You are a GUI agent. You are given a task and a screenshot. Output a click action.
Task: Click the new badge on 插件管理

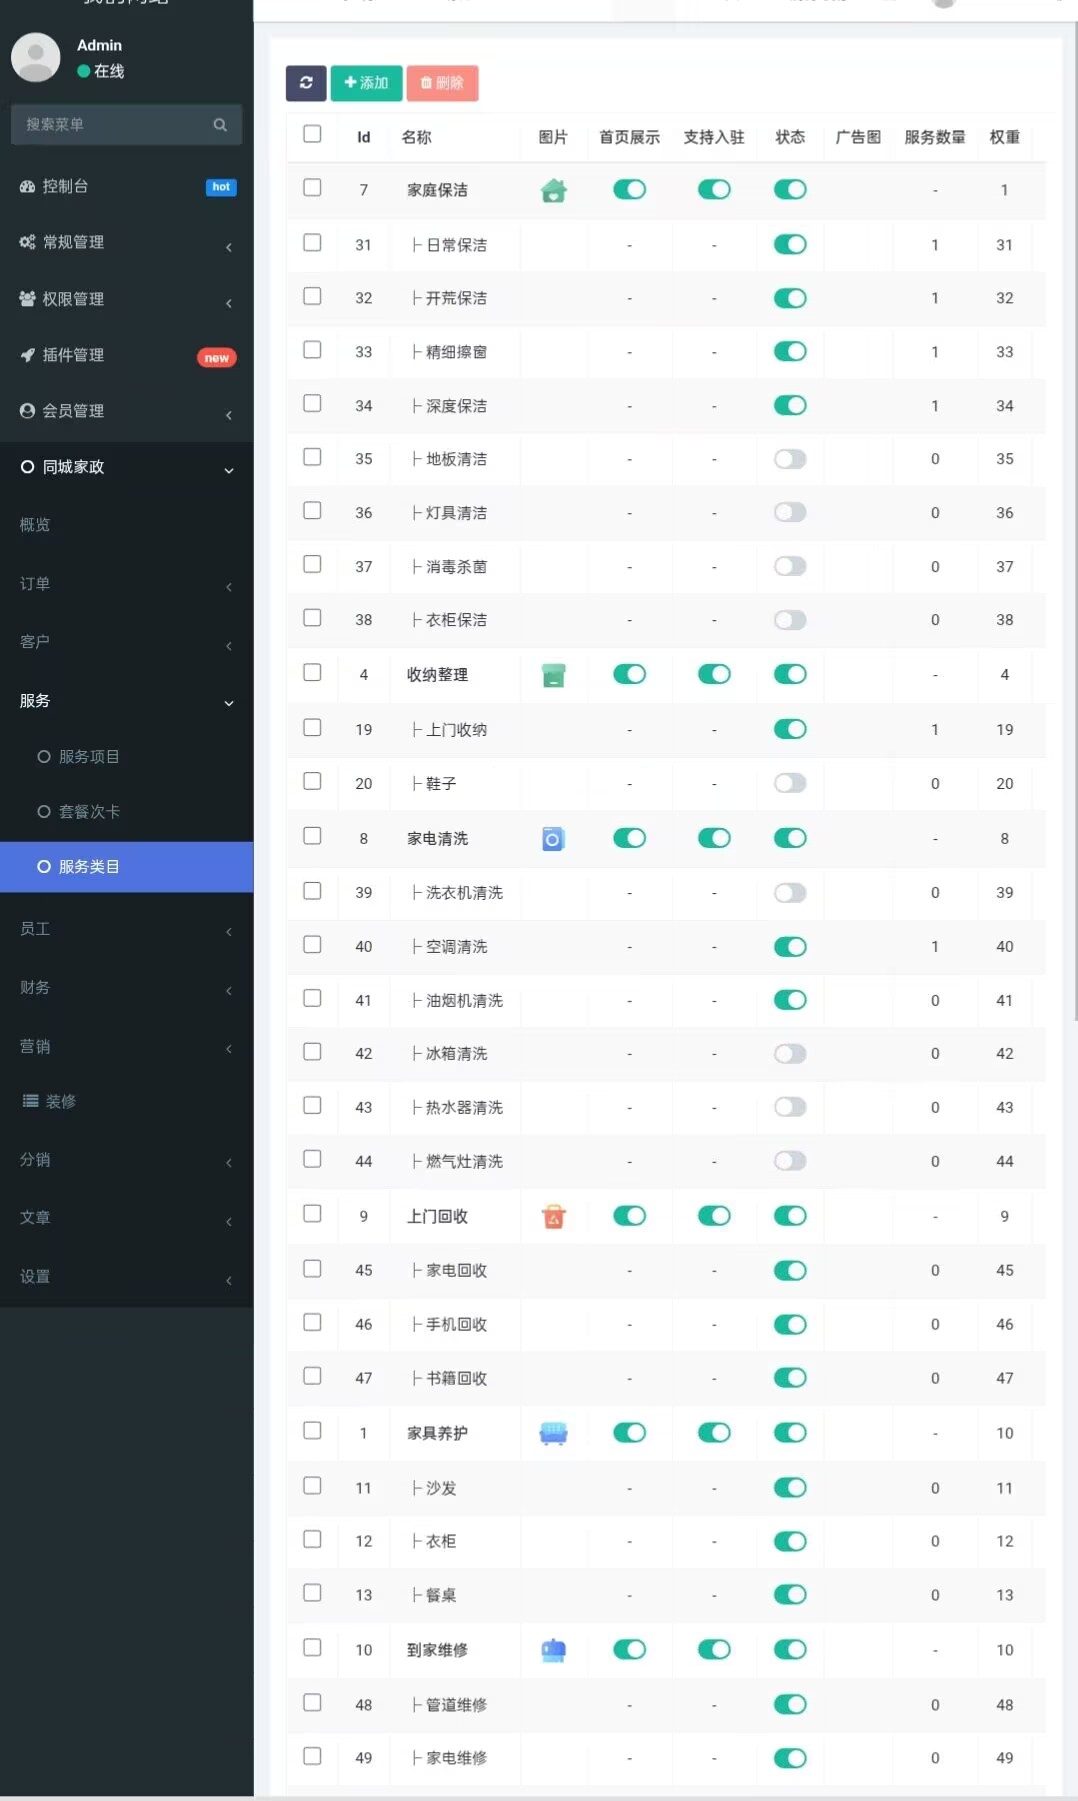(x=217, y=358)
